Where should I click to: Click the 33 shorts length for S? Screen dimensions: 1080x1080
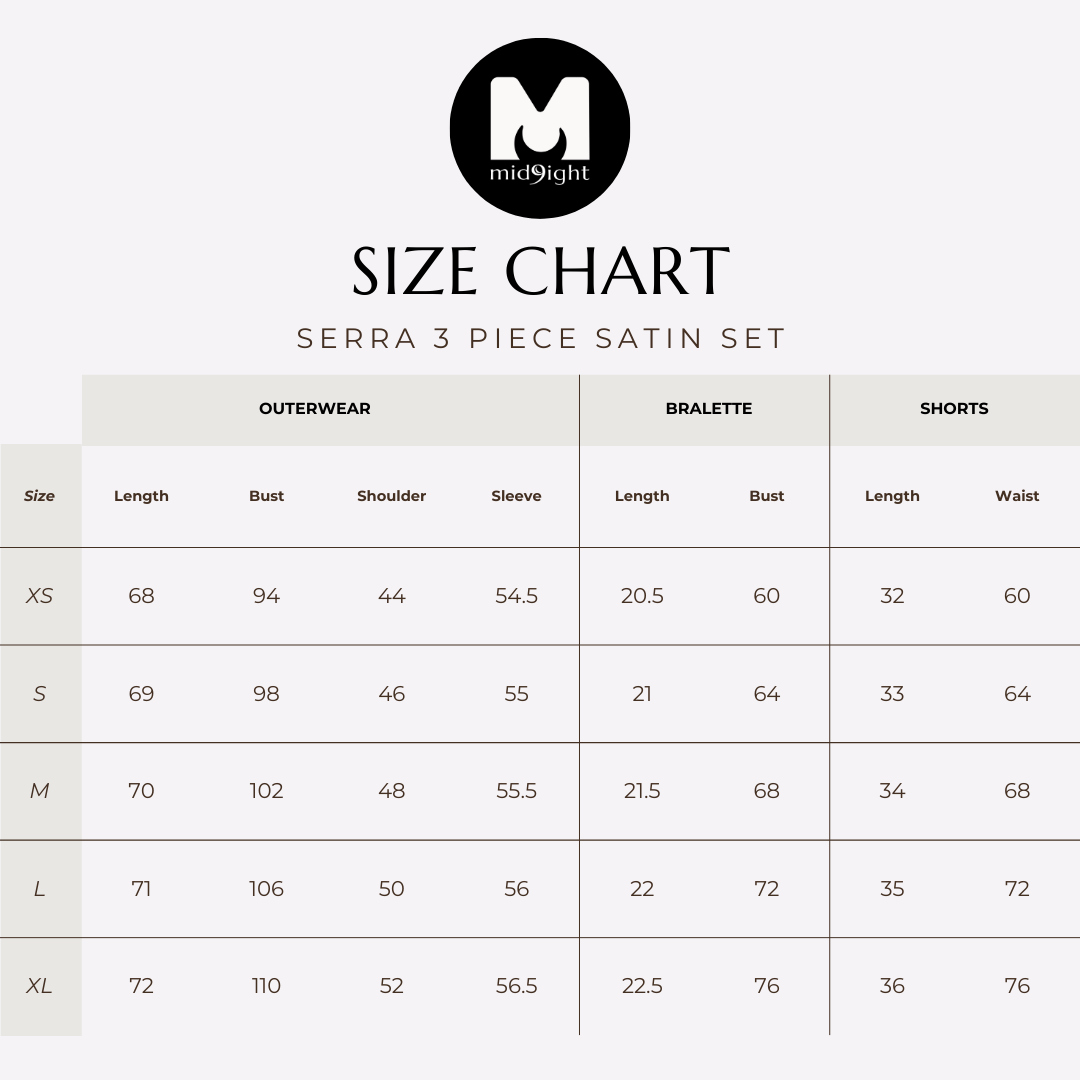892,694
